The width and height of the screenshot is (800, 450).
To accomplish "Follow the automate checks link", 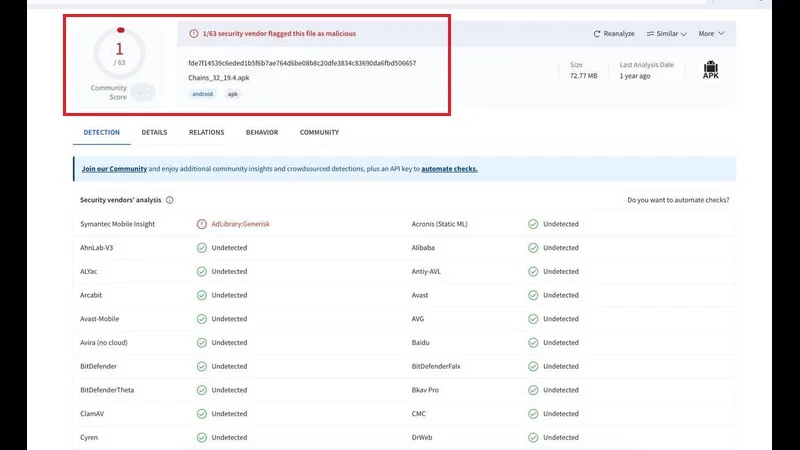I will [449, 169].
